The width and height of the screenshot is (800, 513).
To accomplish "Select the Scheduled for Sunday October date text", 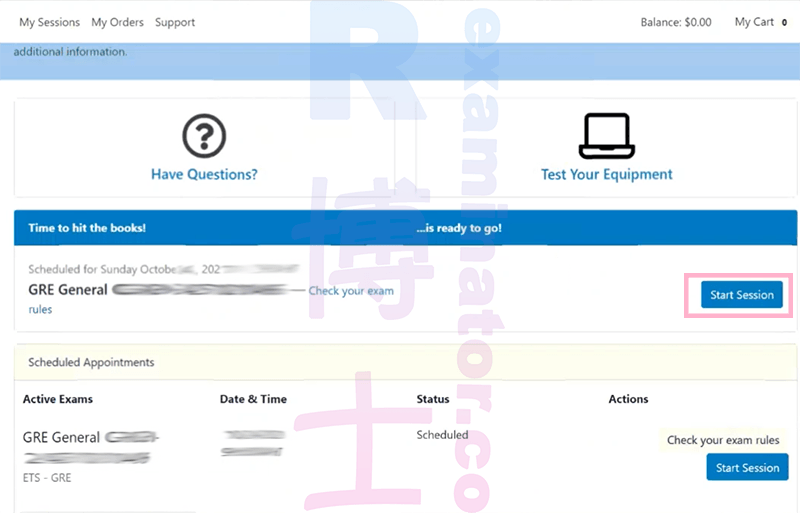I will pyautogui.click(x=163, y=269).
